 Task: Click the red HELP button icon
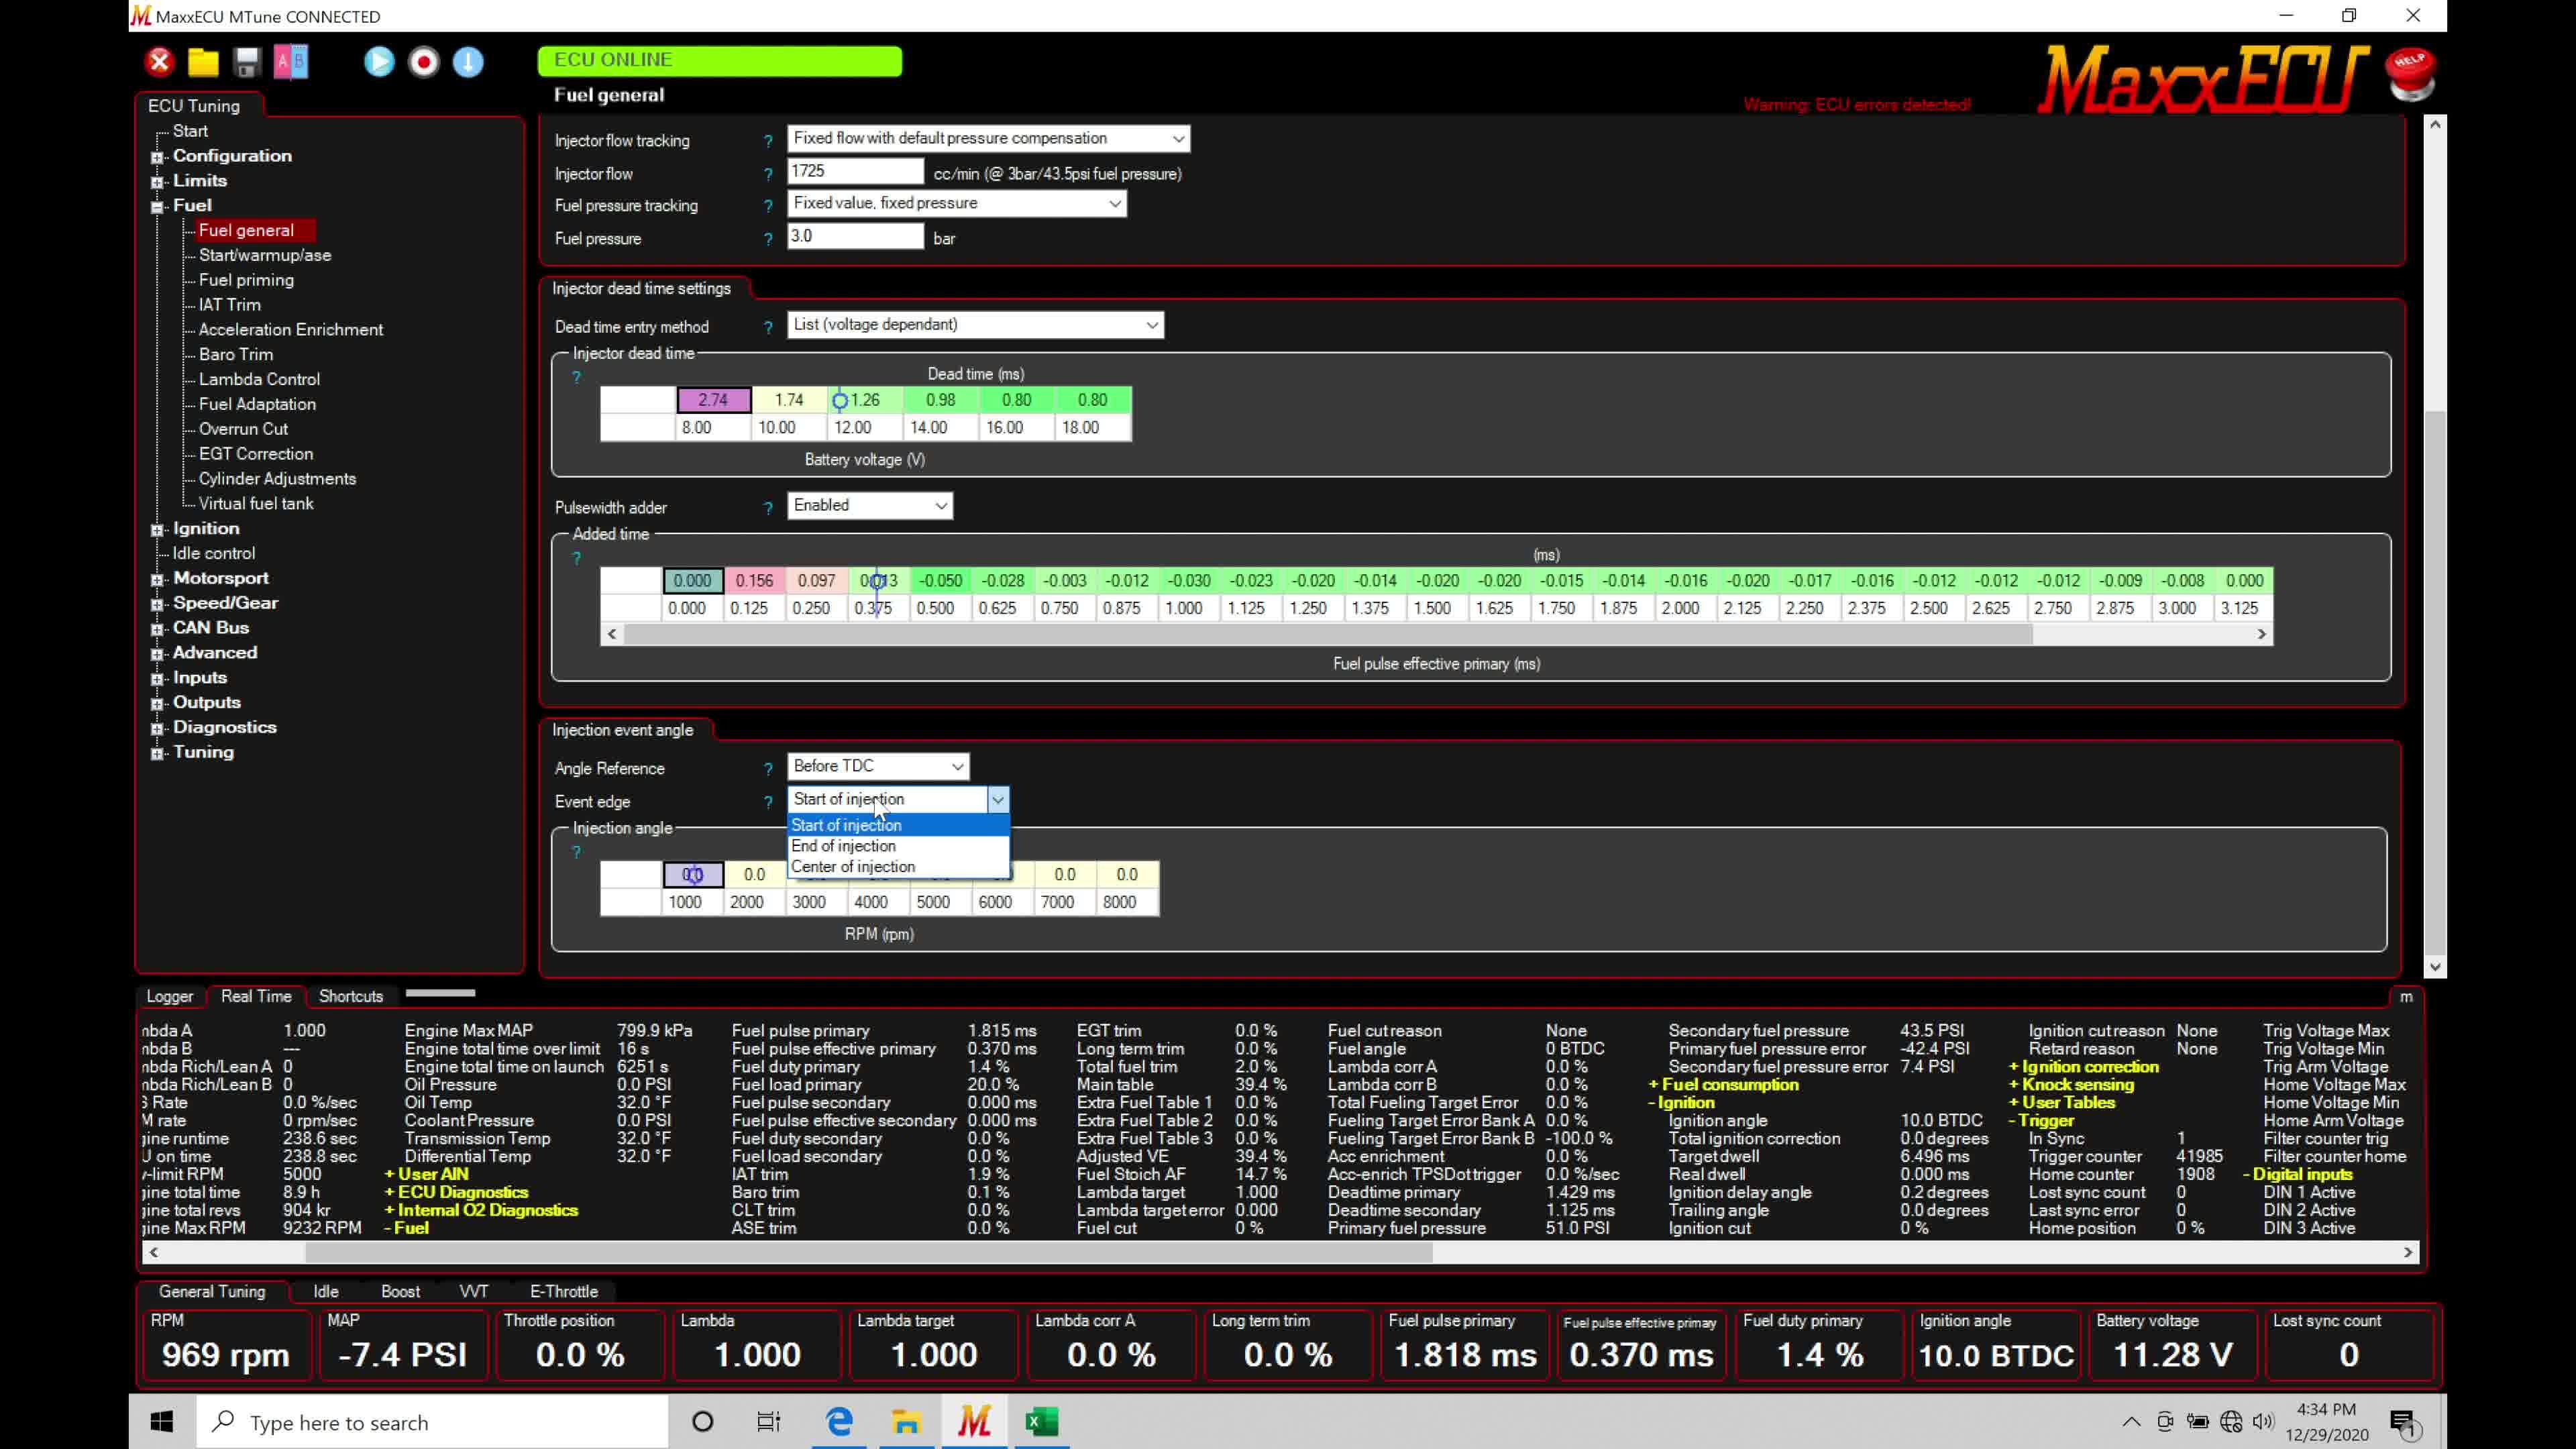coord(2410,75)
